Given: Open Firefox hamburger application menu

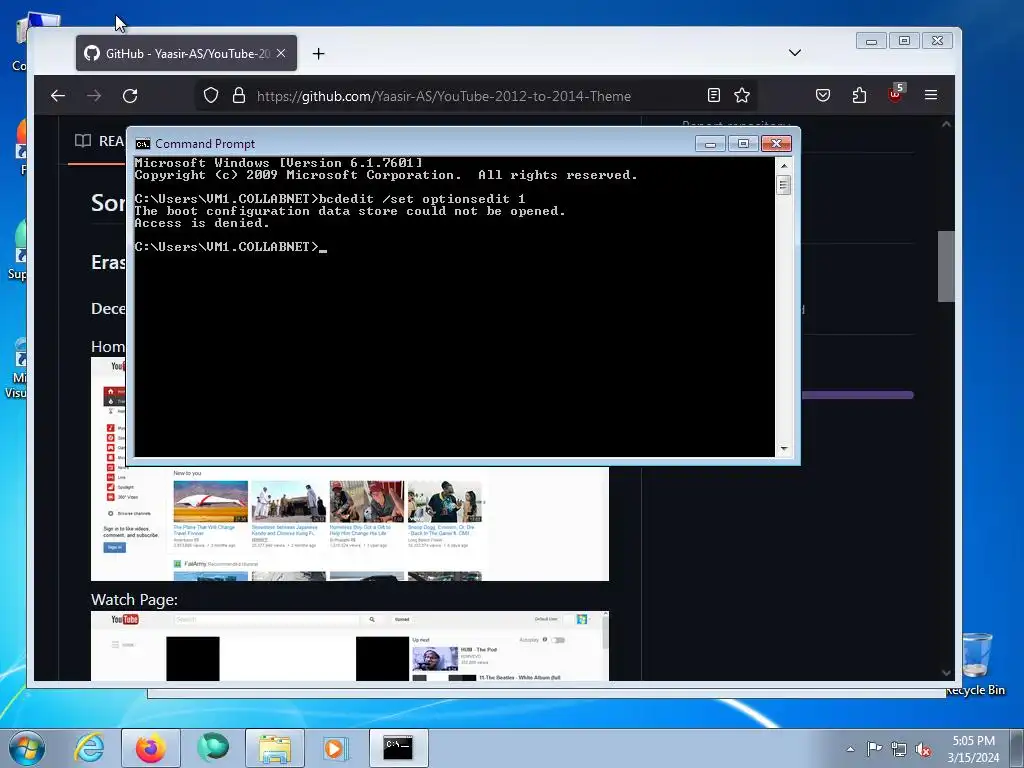Looking at the screenshot, I should [x=931, y=95].
